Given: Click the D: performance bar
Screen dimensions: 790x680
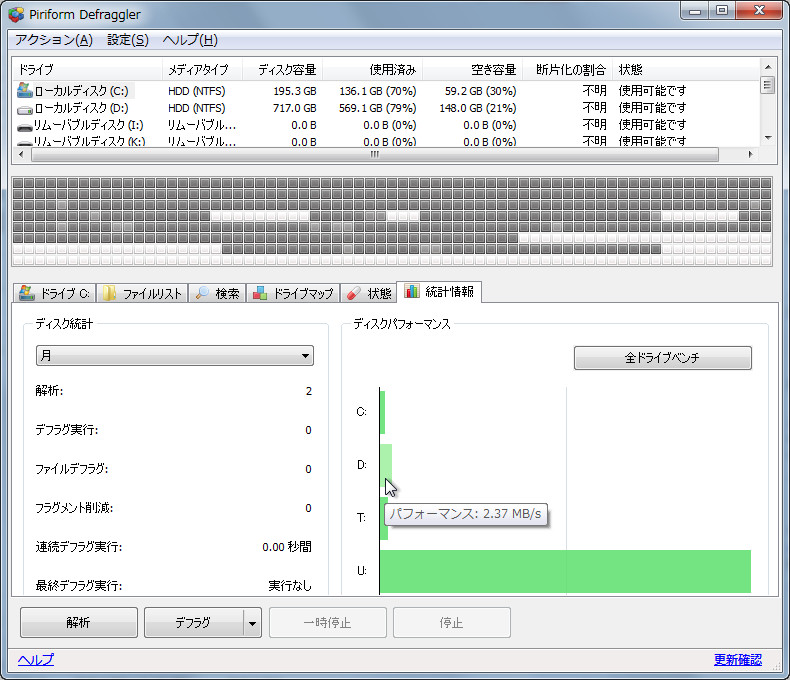Looking at the screenshot, I should pyautogui.click(x=386, y=465).
